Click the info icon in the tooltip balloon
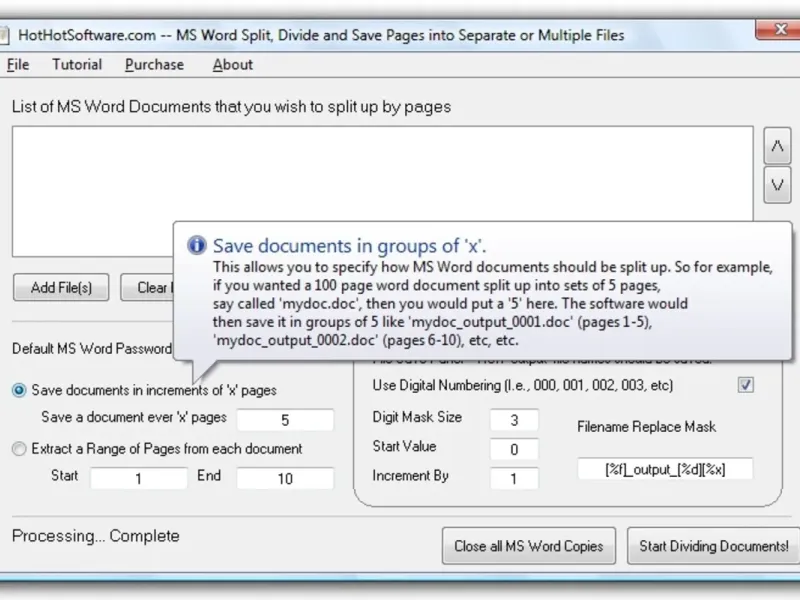Viewport: 800px width, 600px height. [197, 245]
